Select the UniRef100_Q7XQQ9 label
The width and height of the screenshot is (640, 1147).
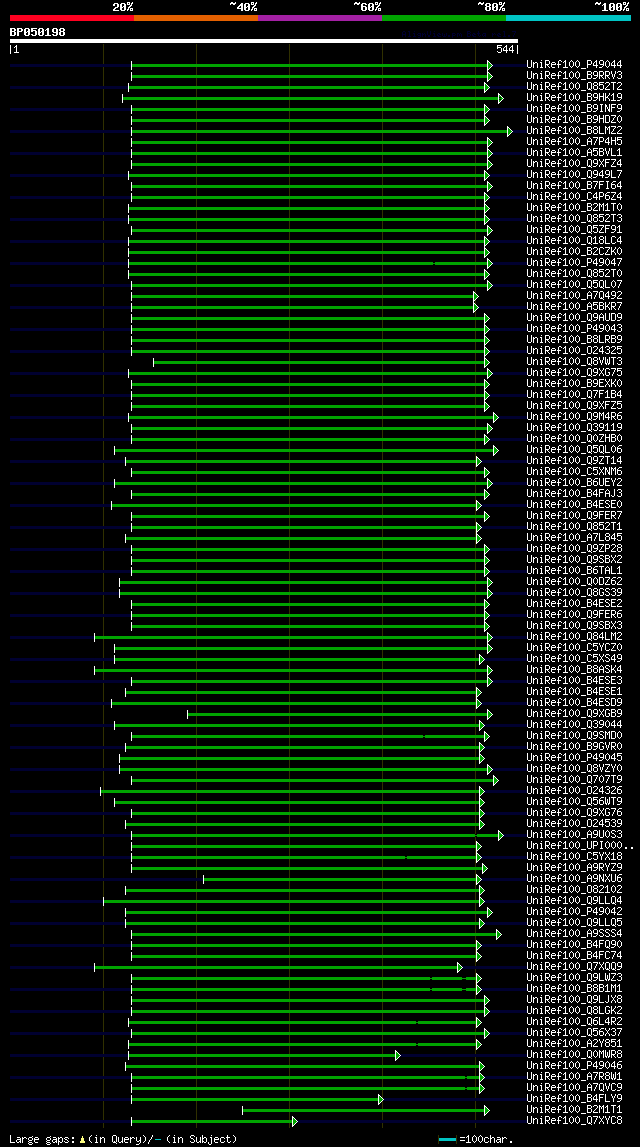point(574,967)
